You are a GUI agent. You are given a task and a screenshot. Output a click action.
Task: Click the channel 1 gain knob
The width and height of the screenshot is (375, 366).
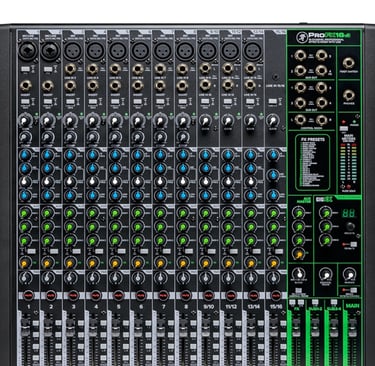(x=26, y=121)
